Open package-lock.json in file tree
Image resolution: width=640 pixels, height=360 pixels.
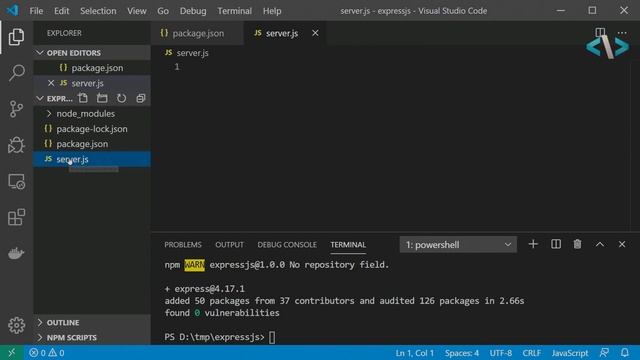(92, 129)
